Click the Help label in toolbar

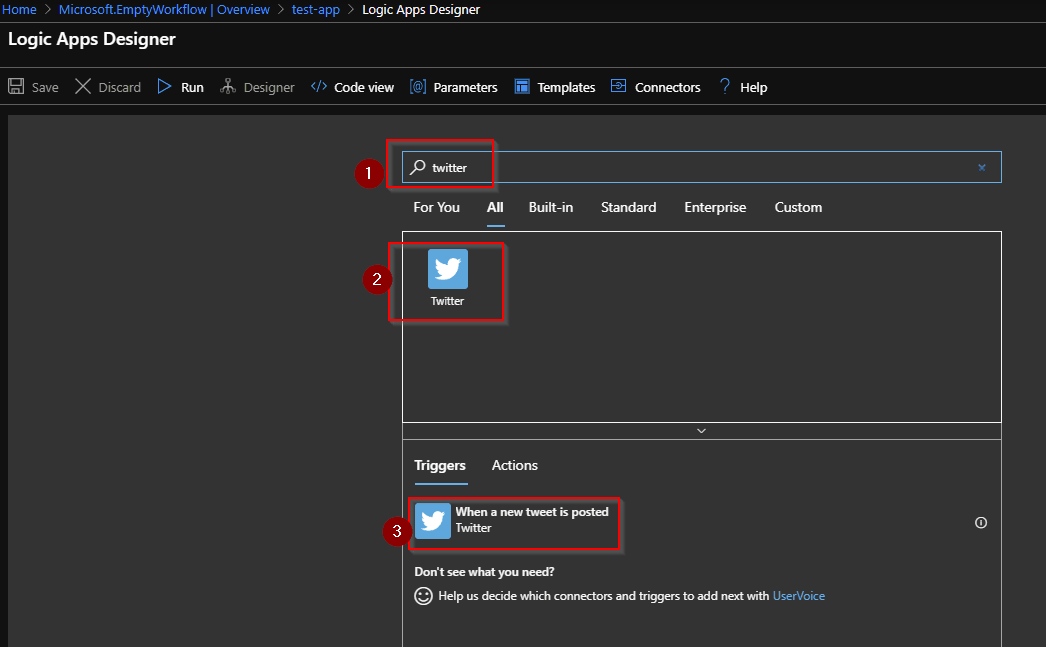(754, 87)
